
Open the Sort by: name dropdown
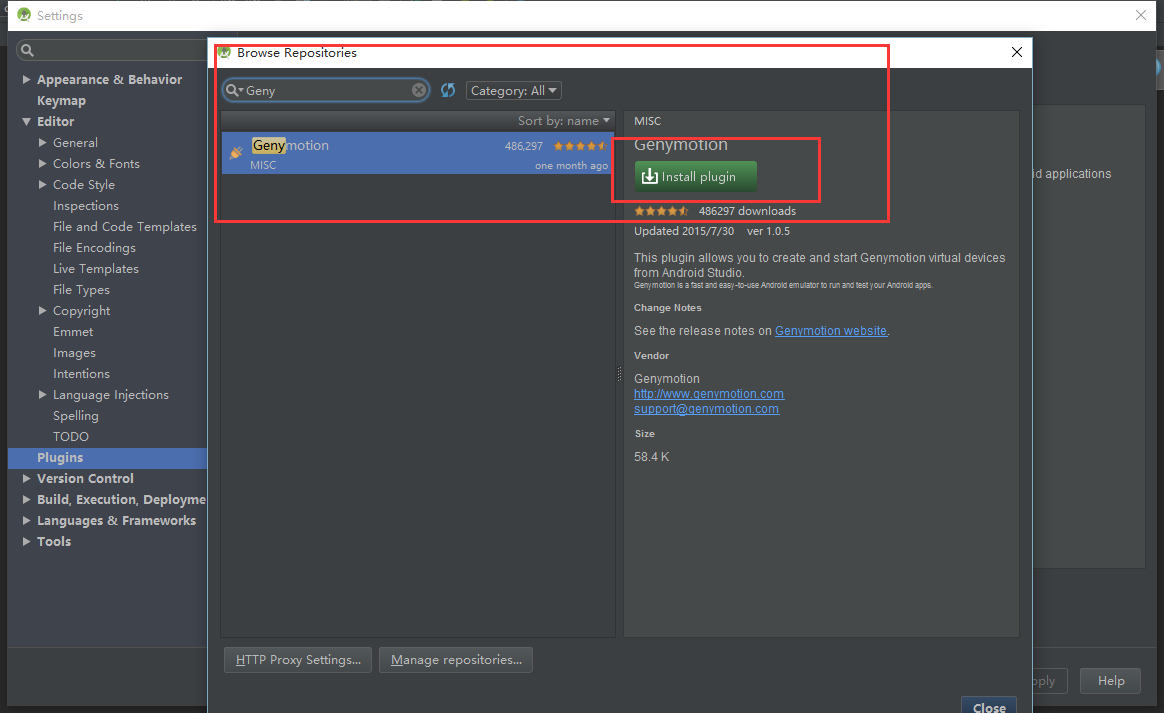pos(563,120)
